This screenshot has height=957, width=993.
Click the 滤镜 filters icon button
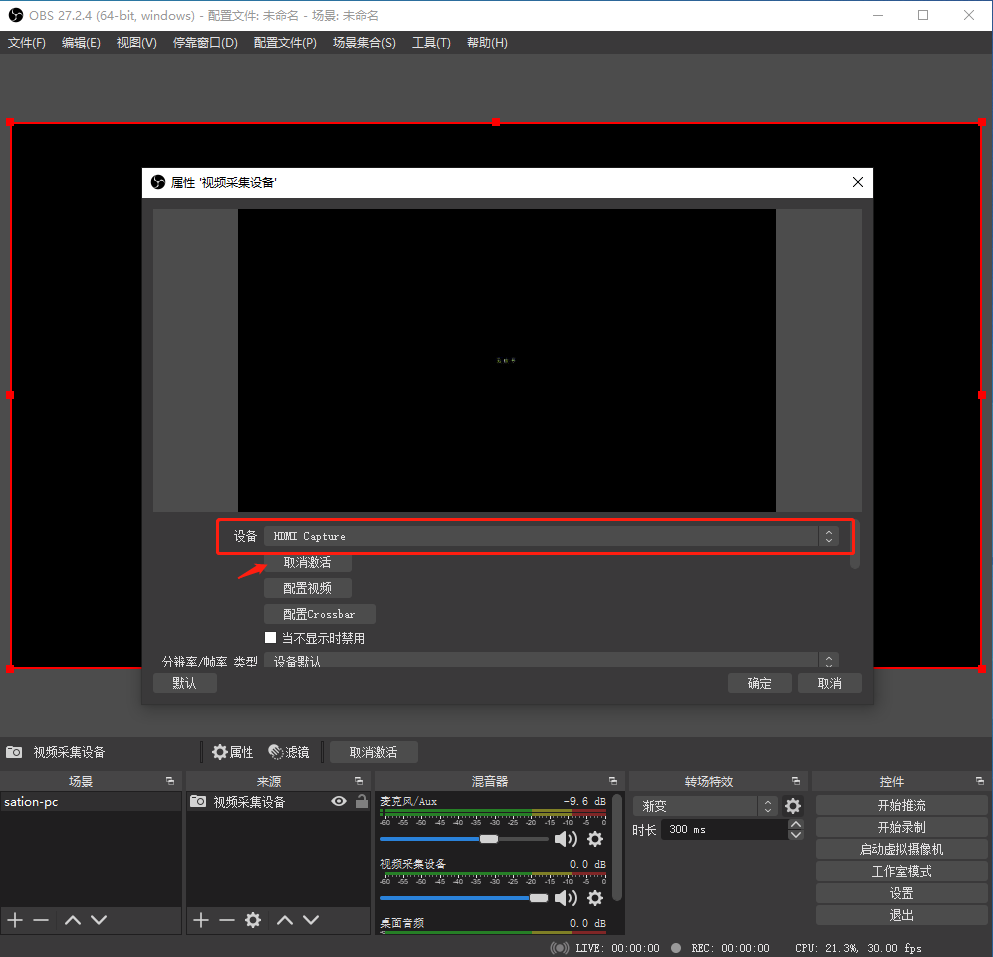[289, 752]
